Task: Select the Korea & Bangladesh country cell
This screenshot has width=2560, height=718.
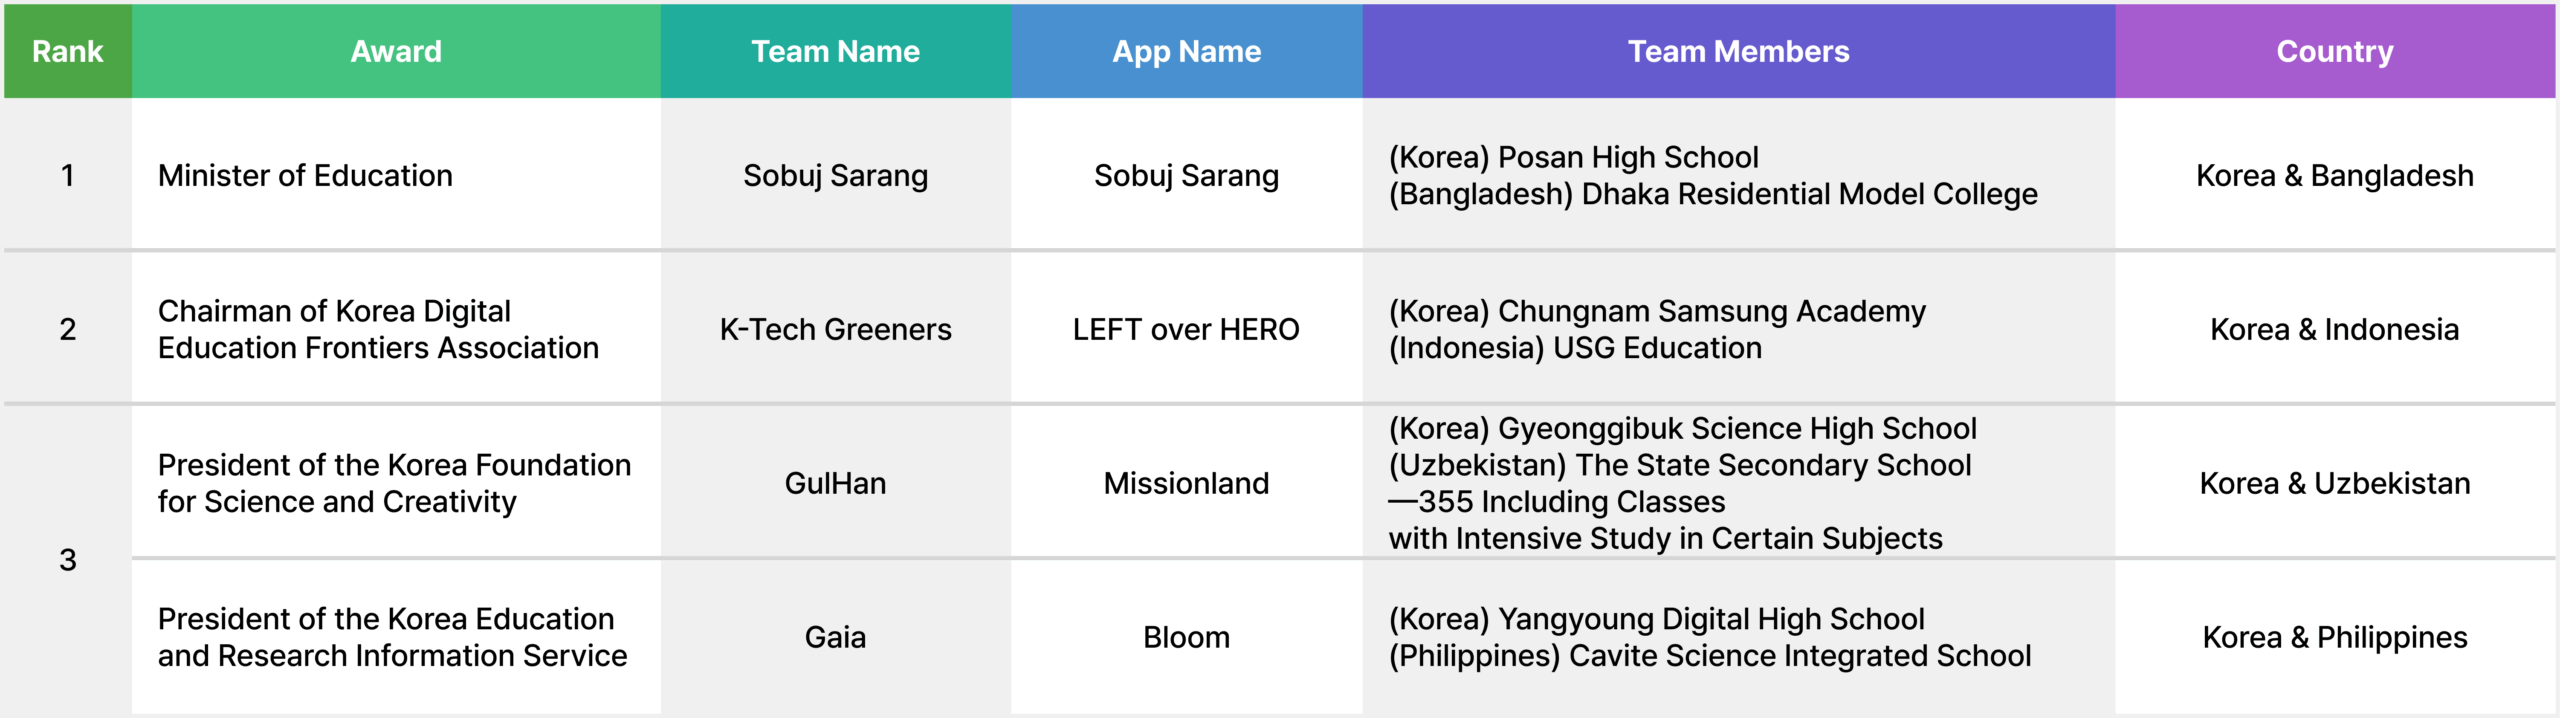Action: pyautogui.click(x=2335, y=175)
